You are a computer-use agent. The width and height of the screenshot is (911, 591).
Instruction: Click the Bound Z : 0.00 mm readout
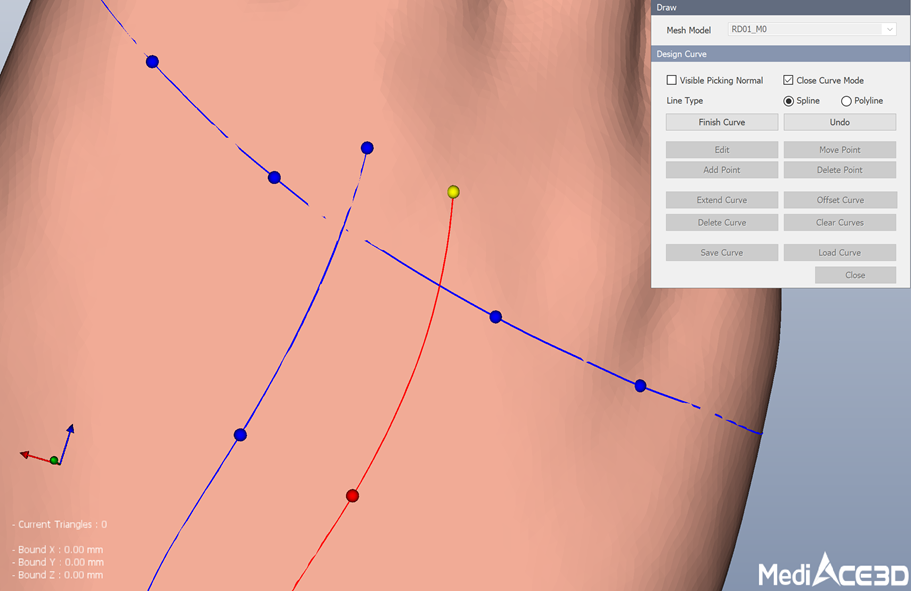58,575
